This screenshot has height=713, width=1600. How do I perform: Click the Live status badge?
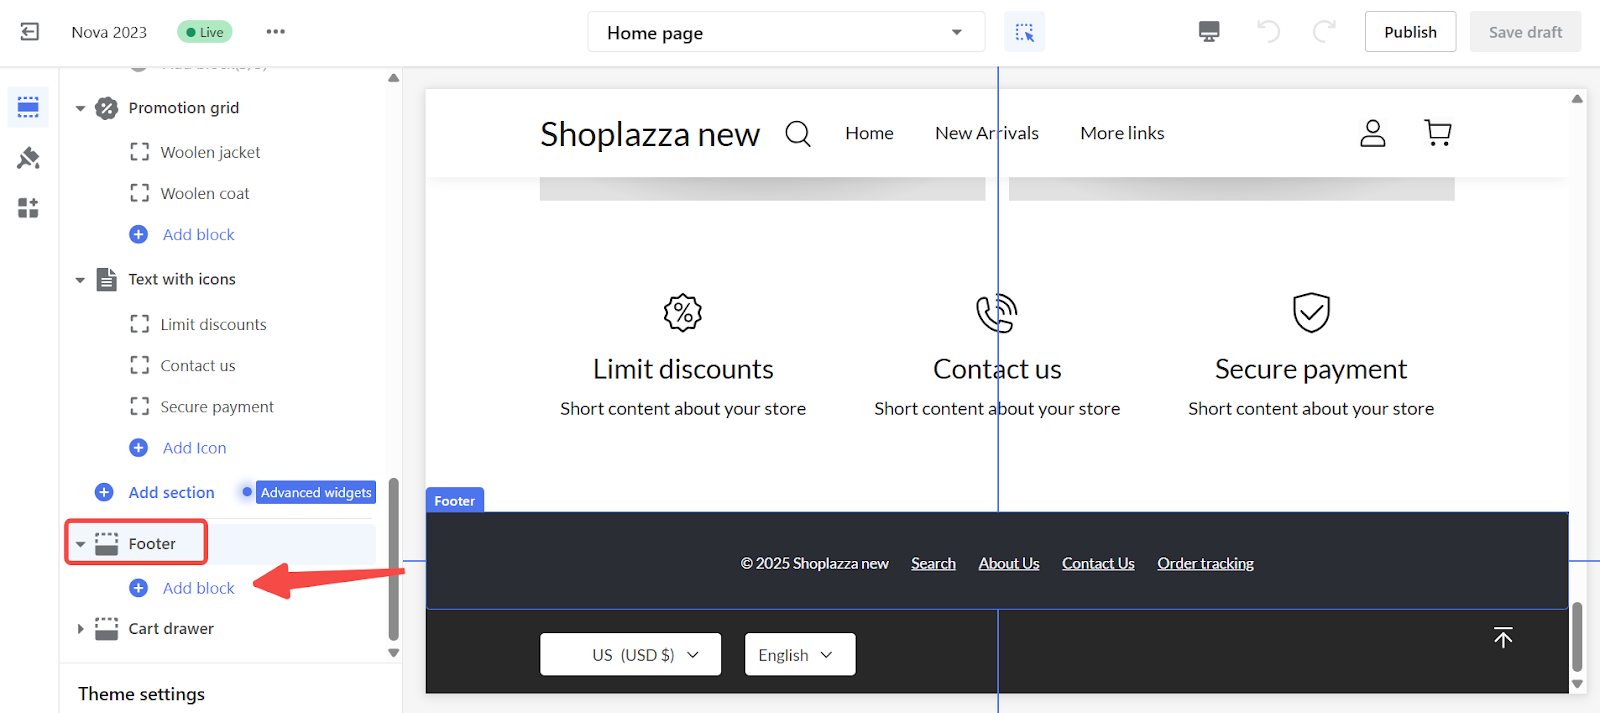tap(205, 32)
